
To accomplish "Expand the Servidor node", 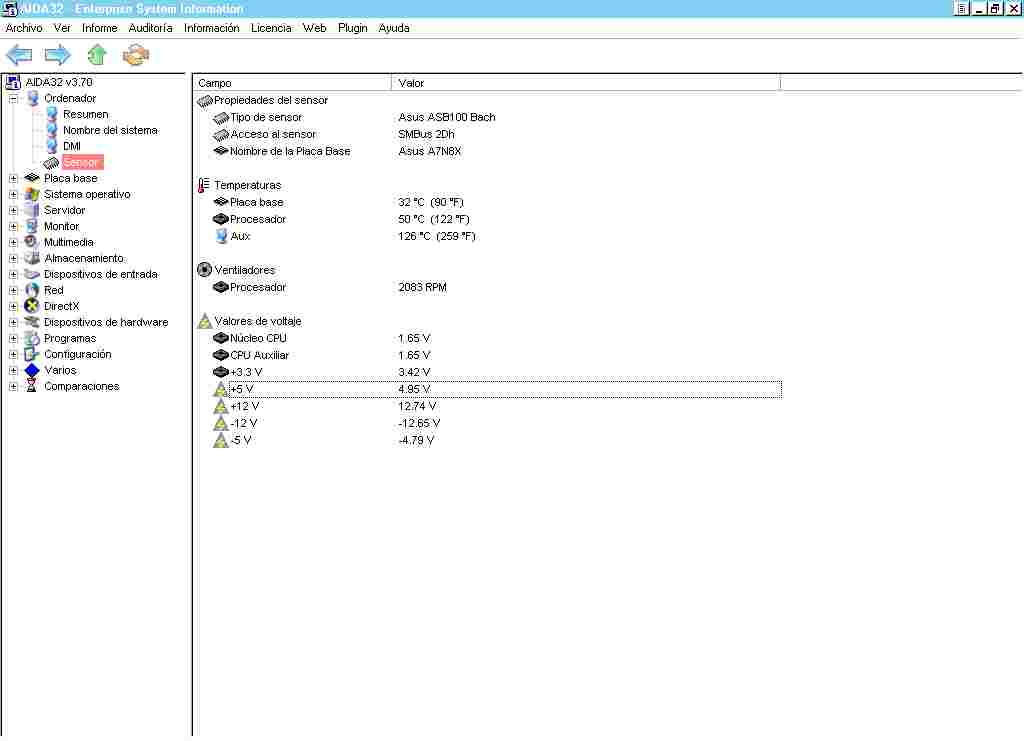I will 13,210.
